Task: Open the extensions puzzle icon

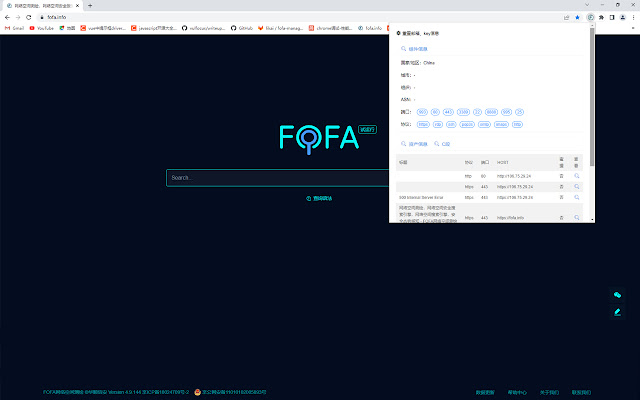Action: click(601, 17)
